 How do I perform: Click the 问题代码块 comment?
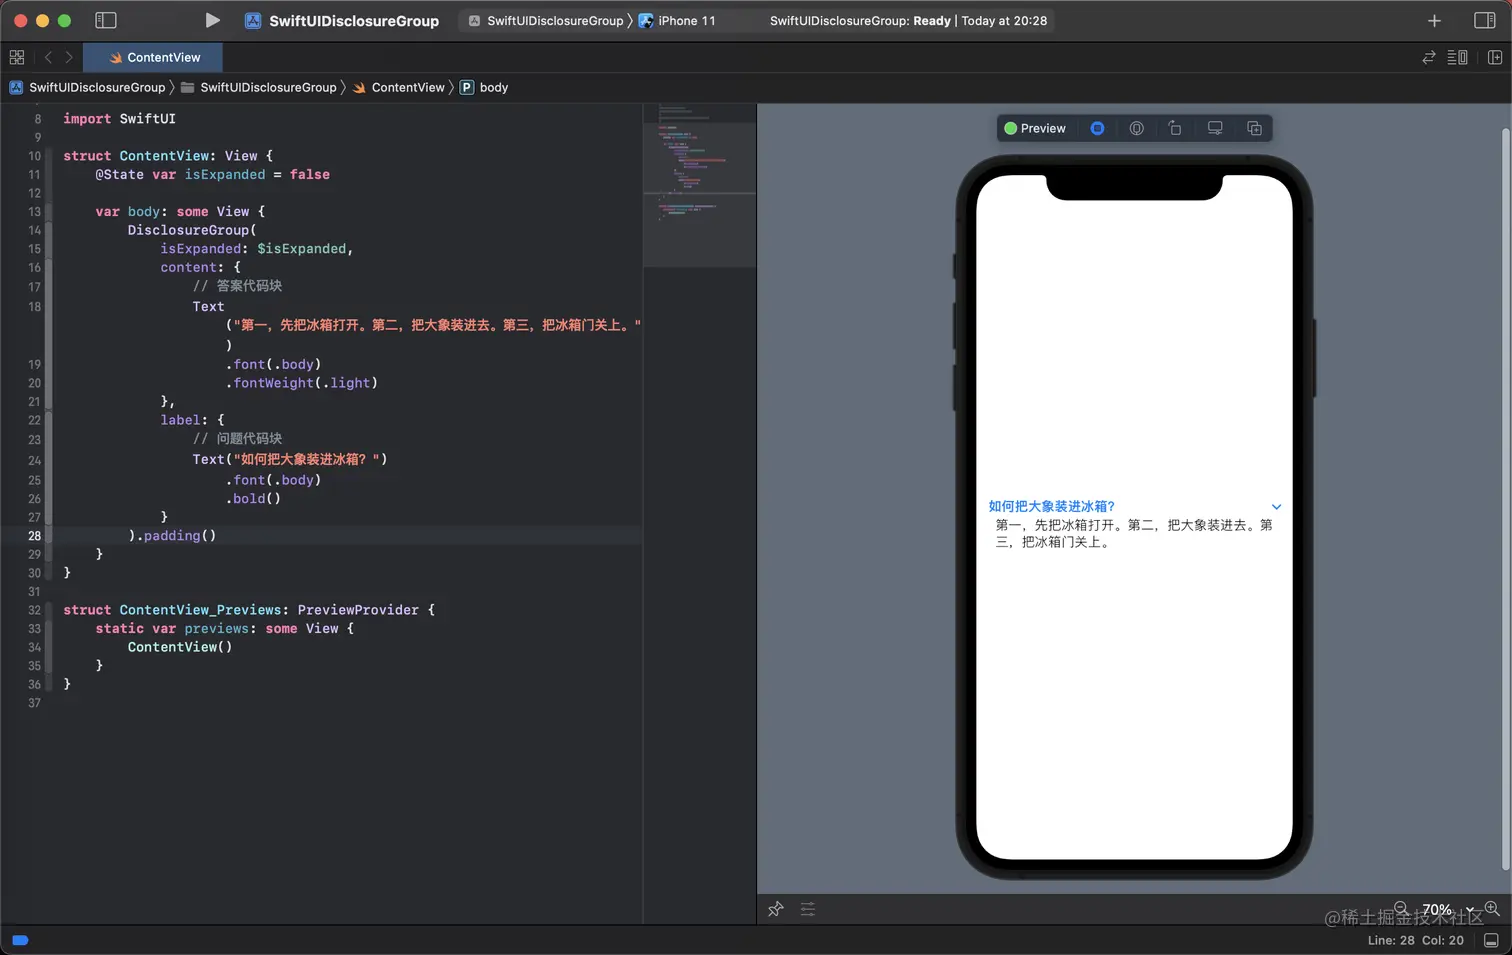(x=237, y=439)
